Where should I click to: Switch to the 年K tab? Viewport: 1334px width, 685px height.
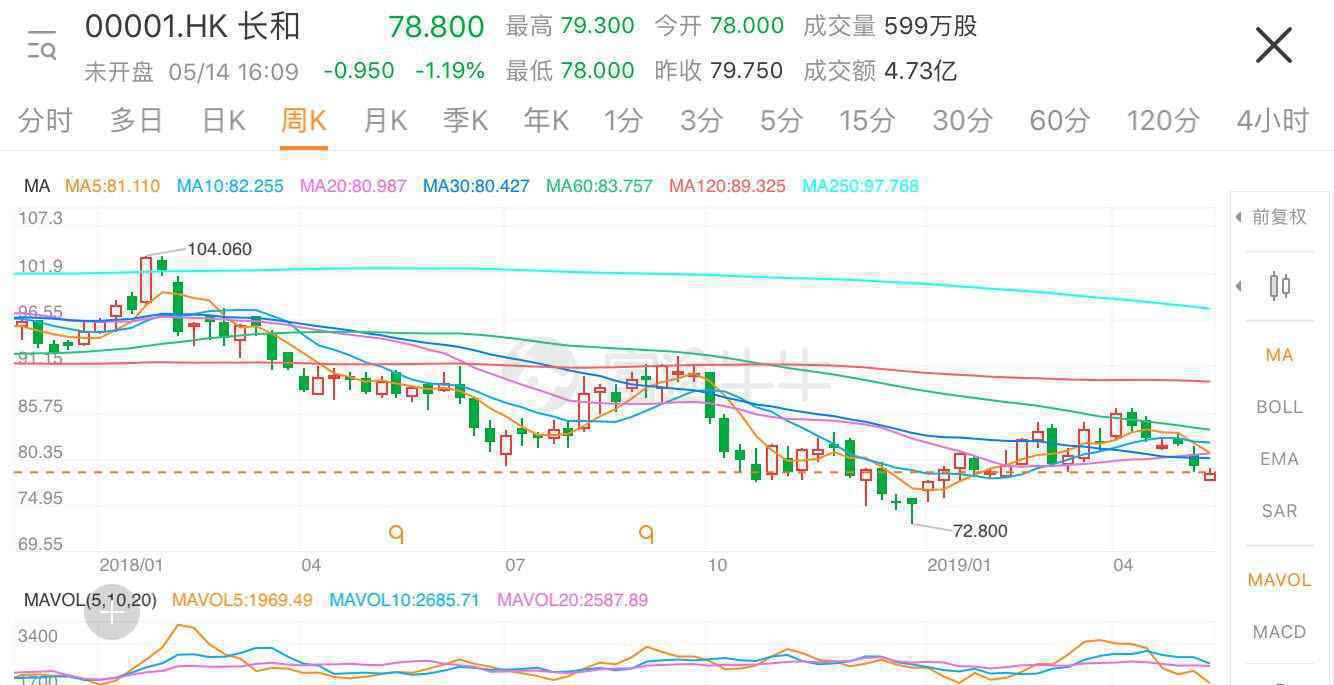click(546, 121)
